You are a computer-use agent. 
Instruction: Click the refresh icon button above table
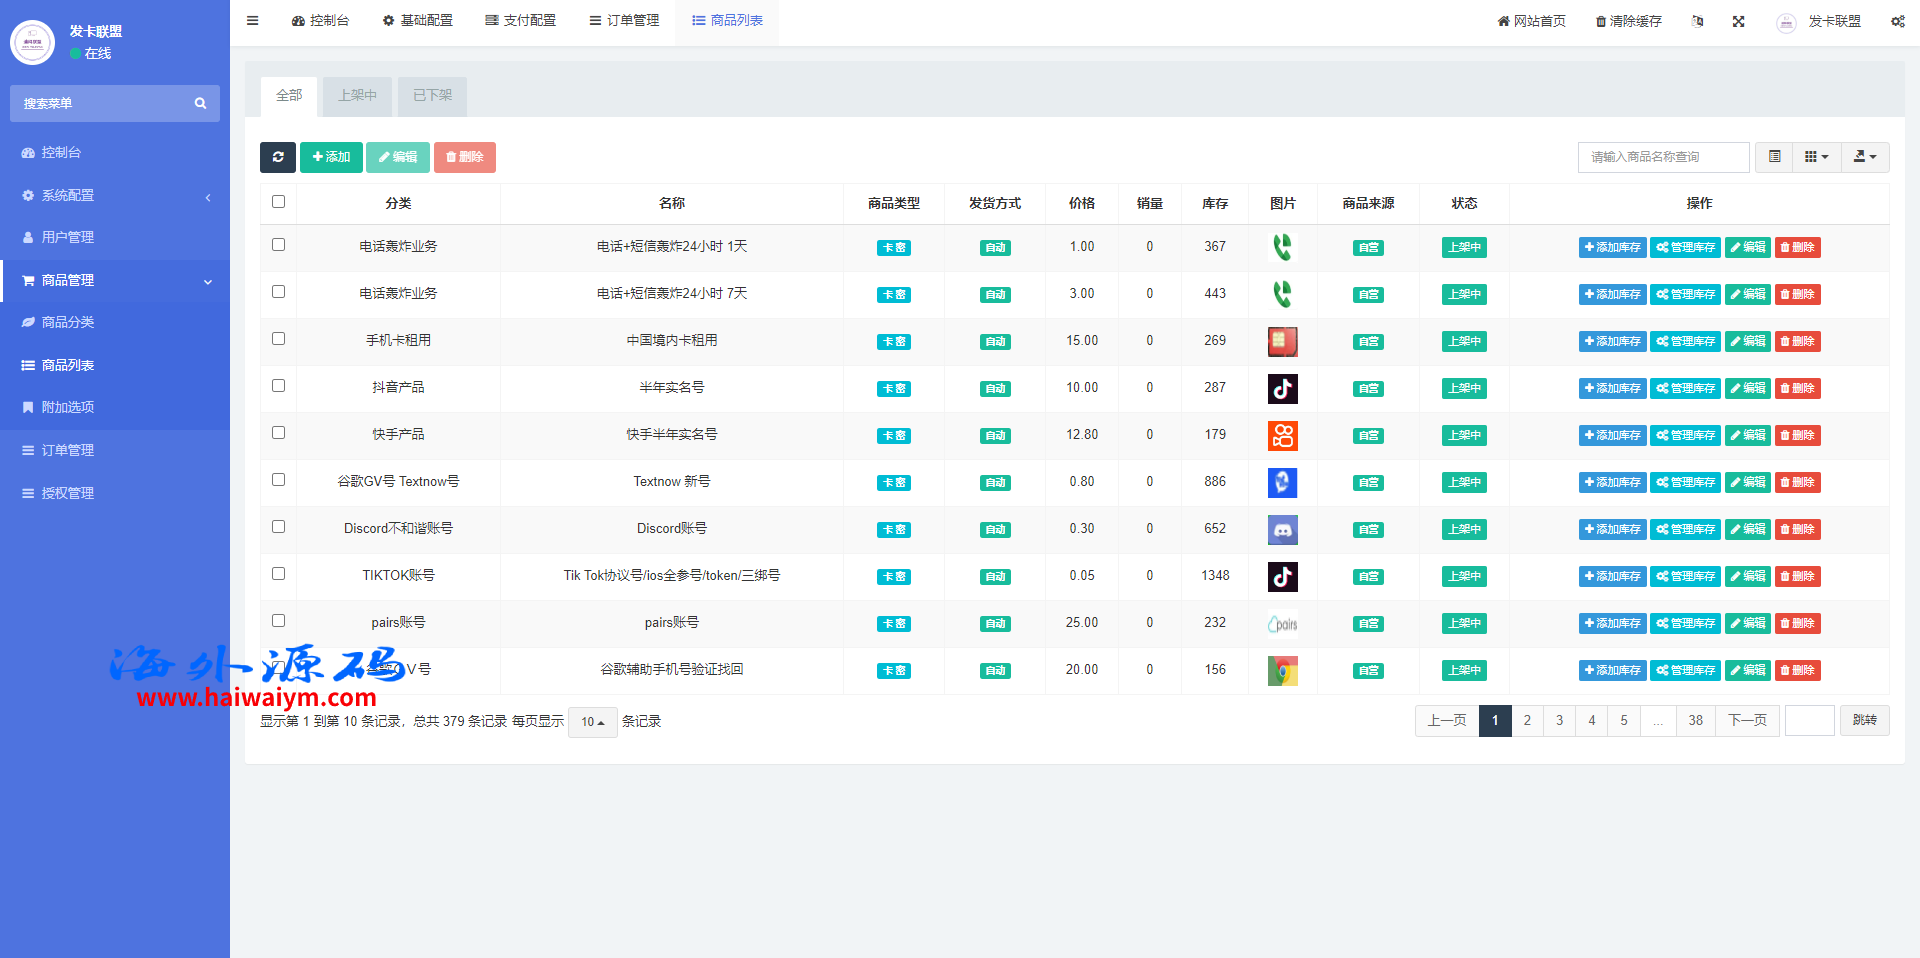[x=278, y=157]
